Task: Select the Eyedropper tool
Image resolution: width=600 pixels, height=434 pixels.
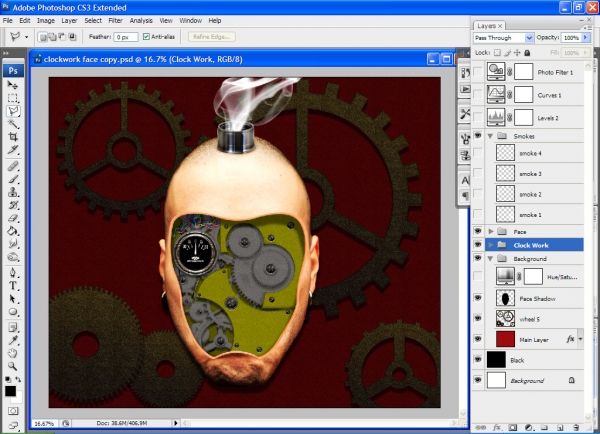Action: [13, 340]
